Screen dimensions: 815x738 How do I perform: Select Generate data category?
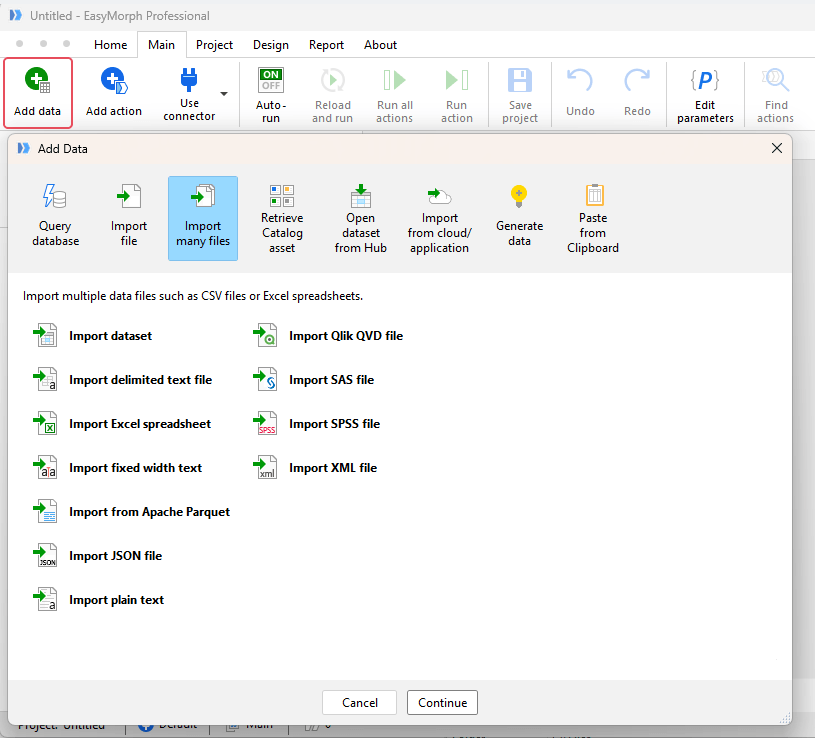click(519, 218)
